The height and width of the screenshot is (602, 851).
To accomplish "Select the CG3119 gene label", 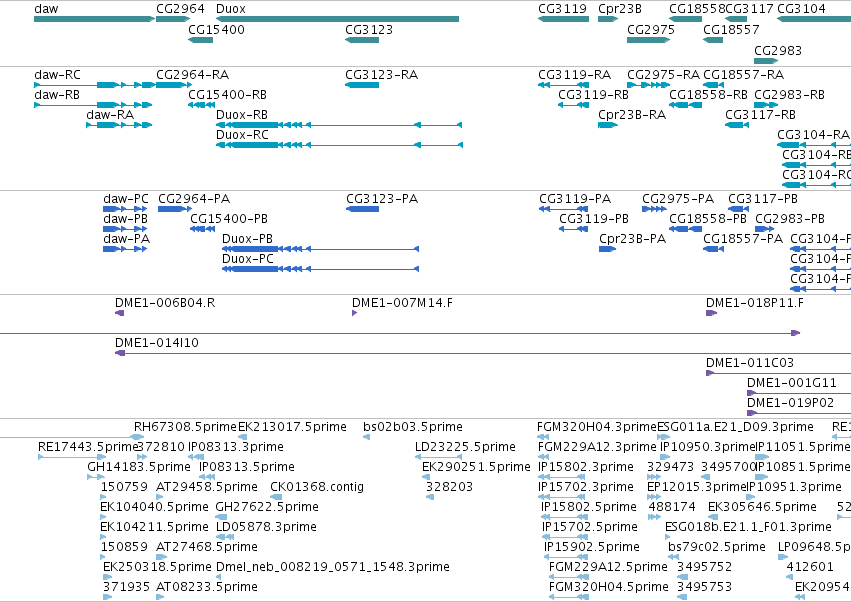I will 562,9.
